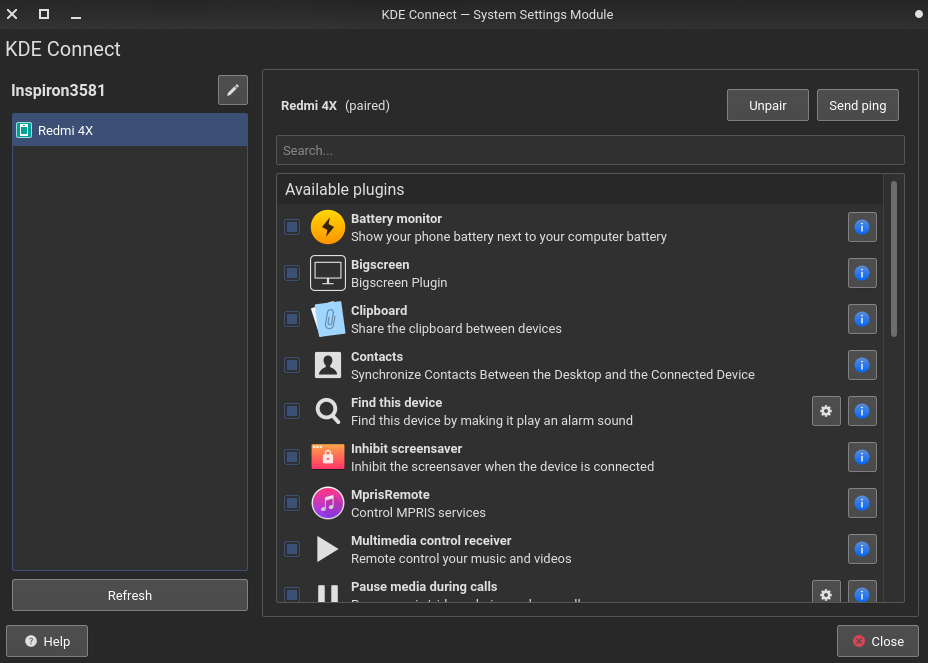Click the Battery monitor title text
The height and width of the screenshot is (663, 928).
pos(396,218)
